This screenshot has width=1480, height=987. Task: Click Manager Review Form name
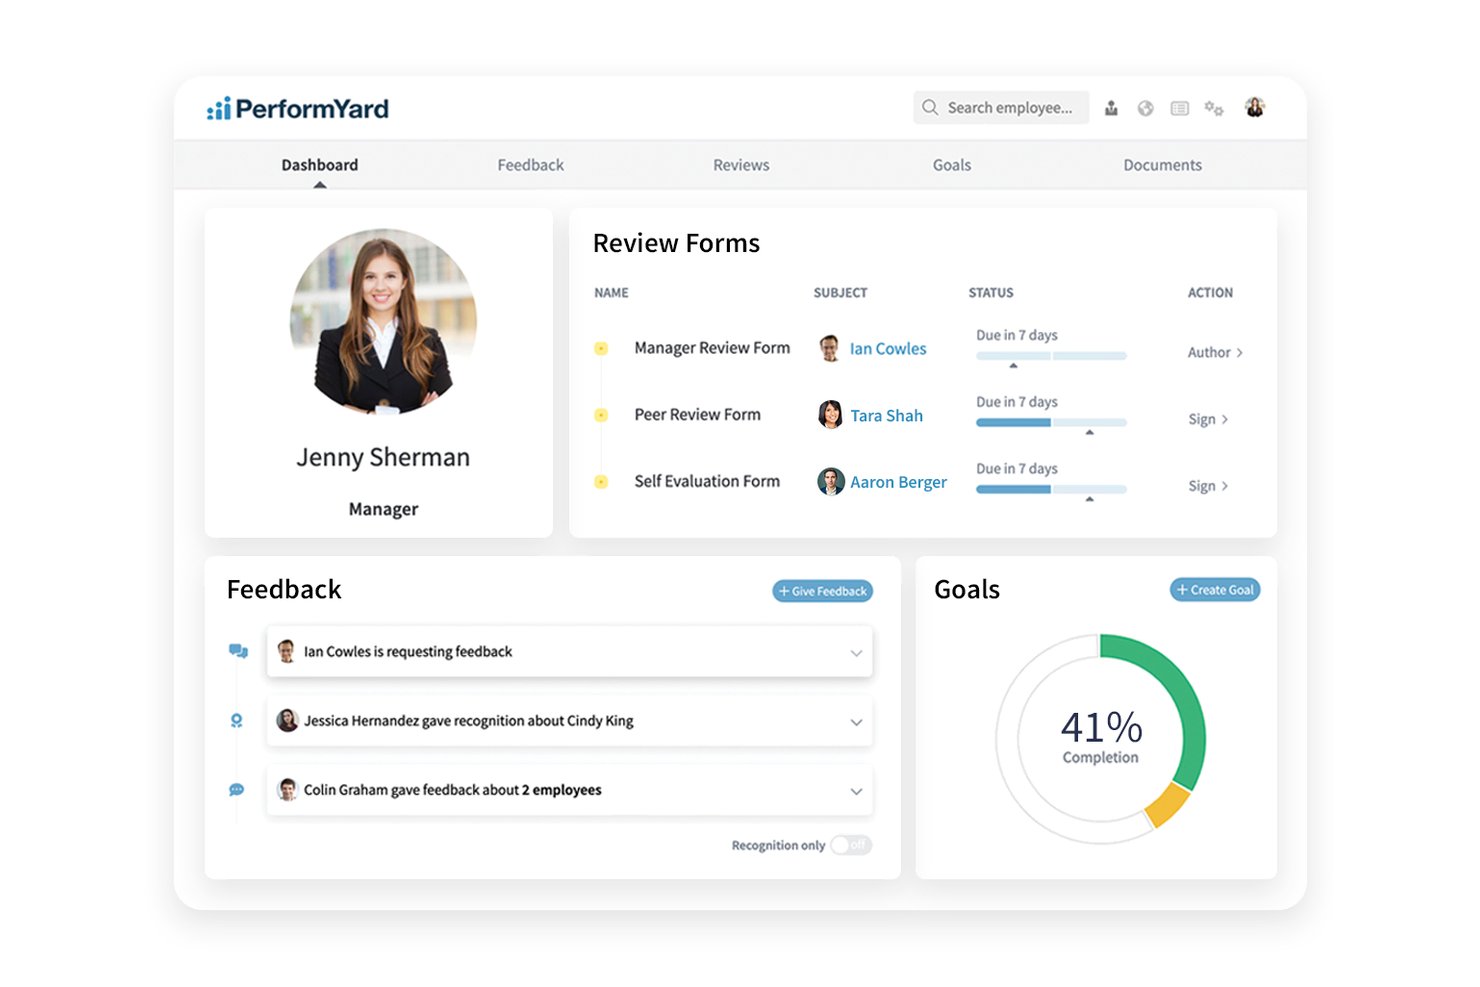pyautogui.click(x=712, y=348)
